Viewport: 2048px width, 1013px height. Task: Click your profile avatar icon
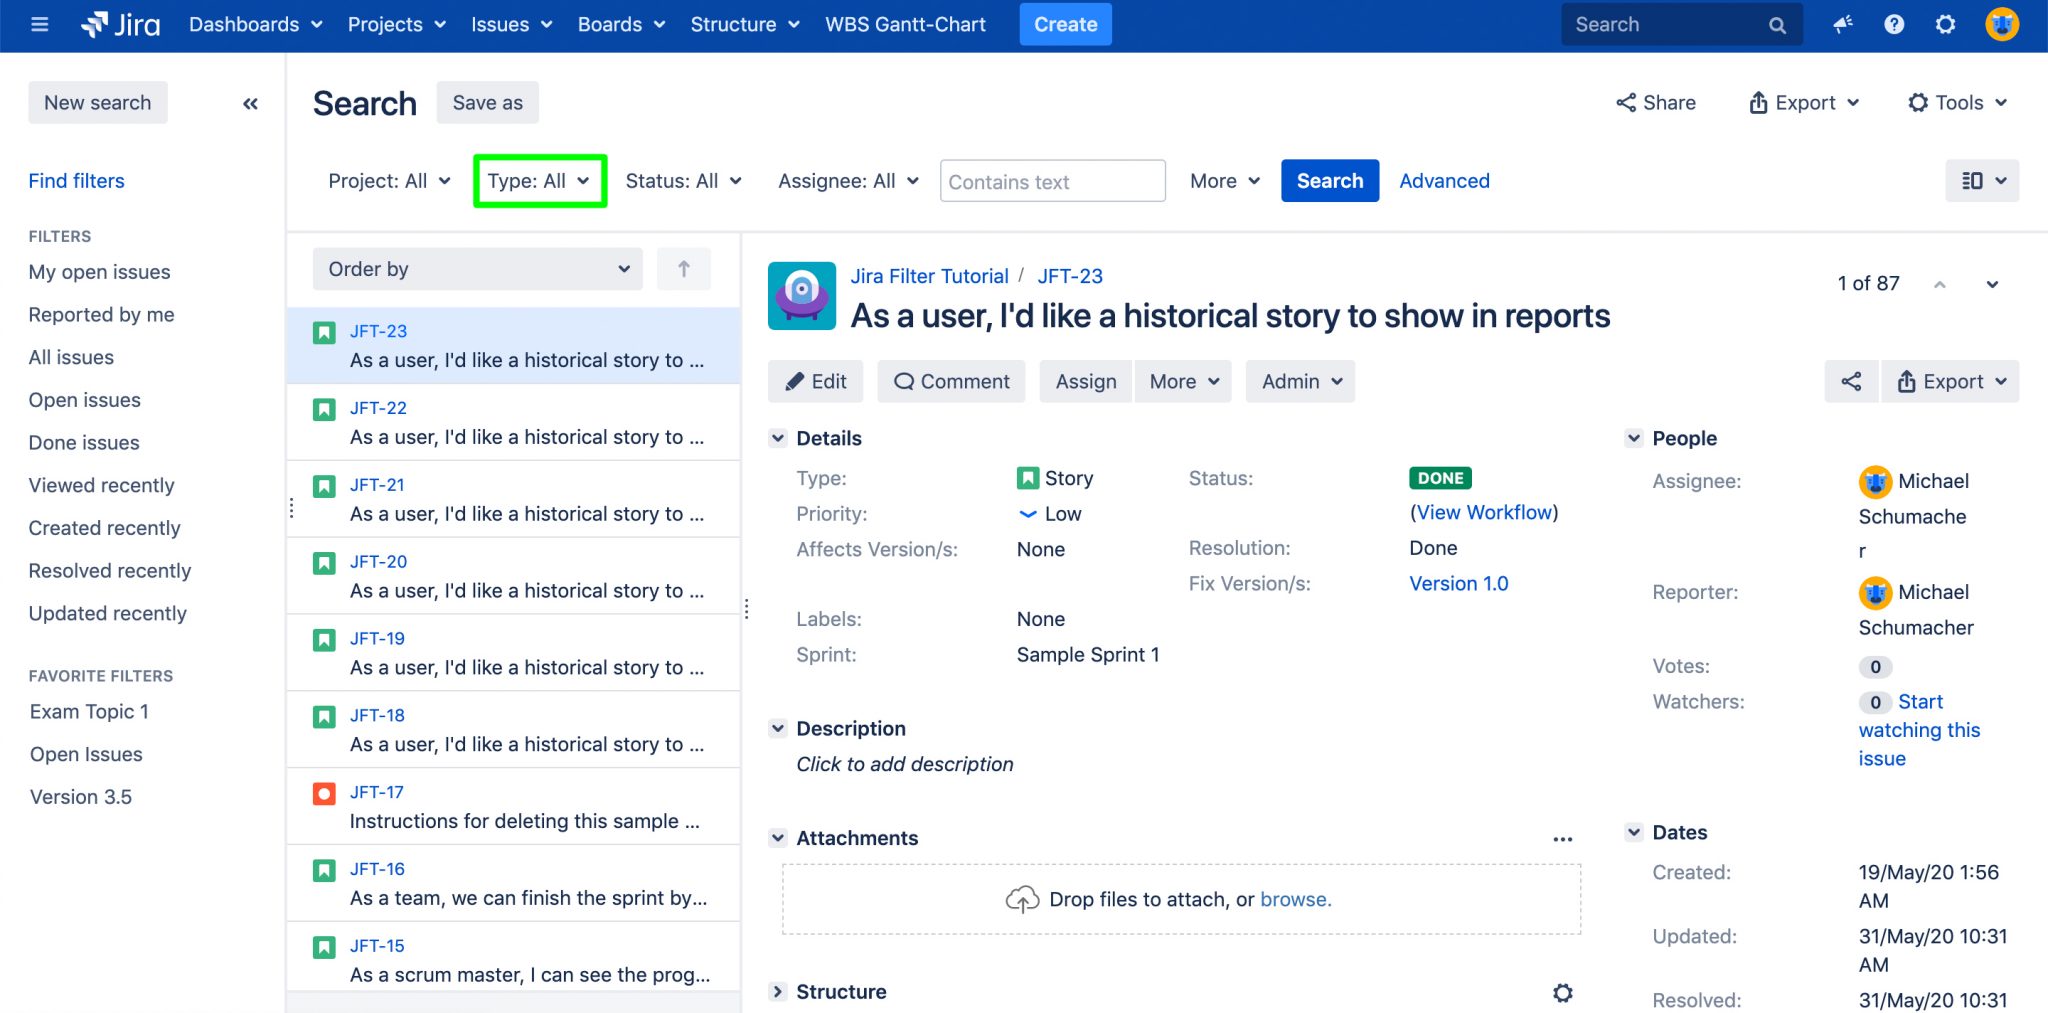(x=2000, y=24)
